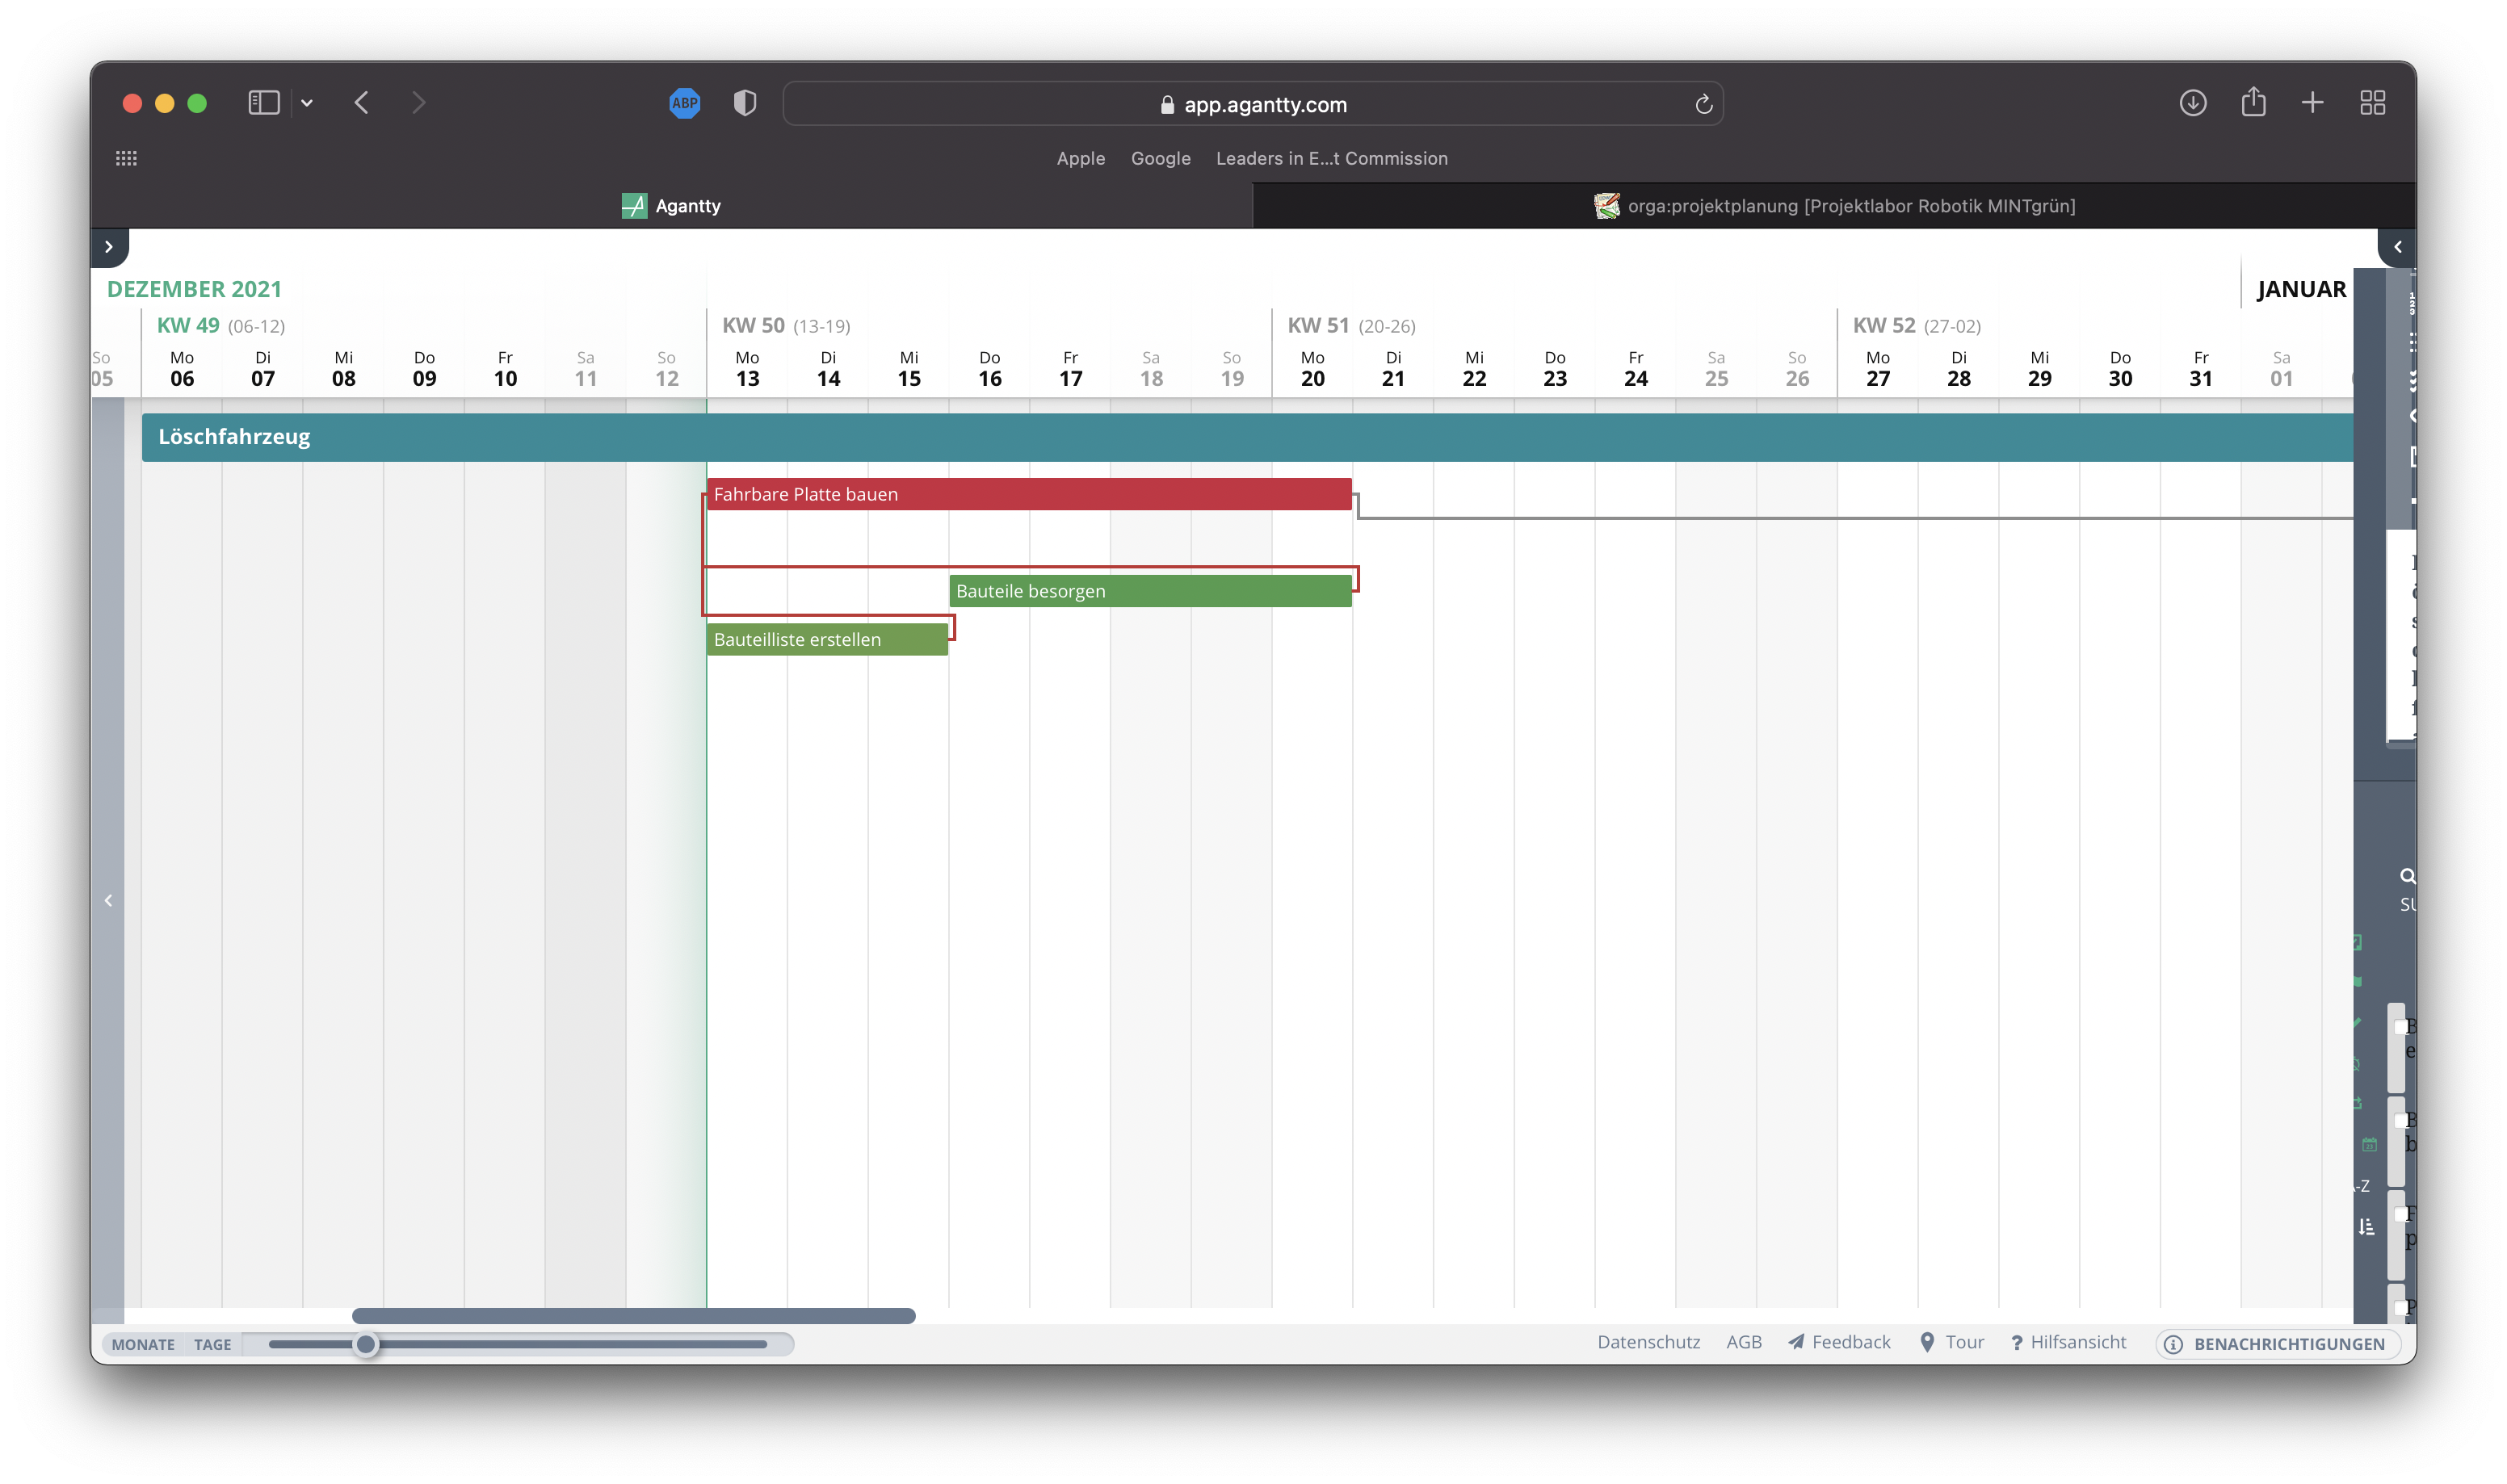The image size is (2507, 1484).
Task: Click the KW 51 week header
Action: pyautogui.click(x=1351, y=326)
